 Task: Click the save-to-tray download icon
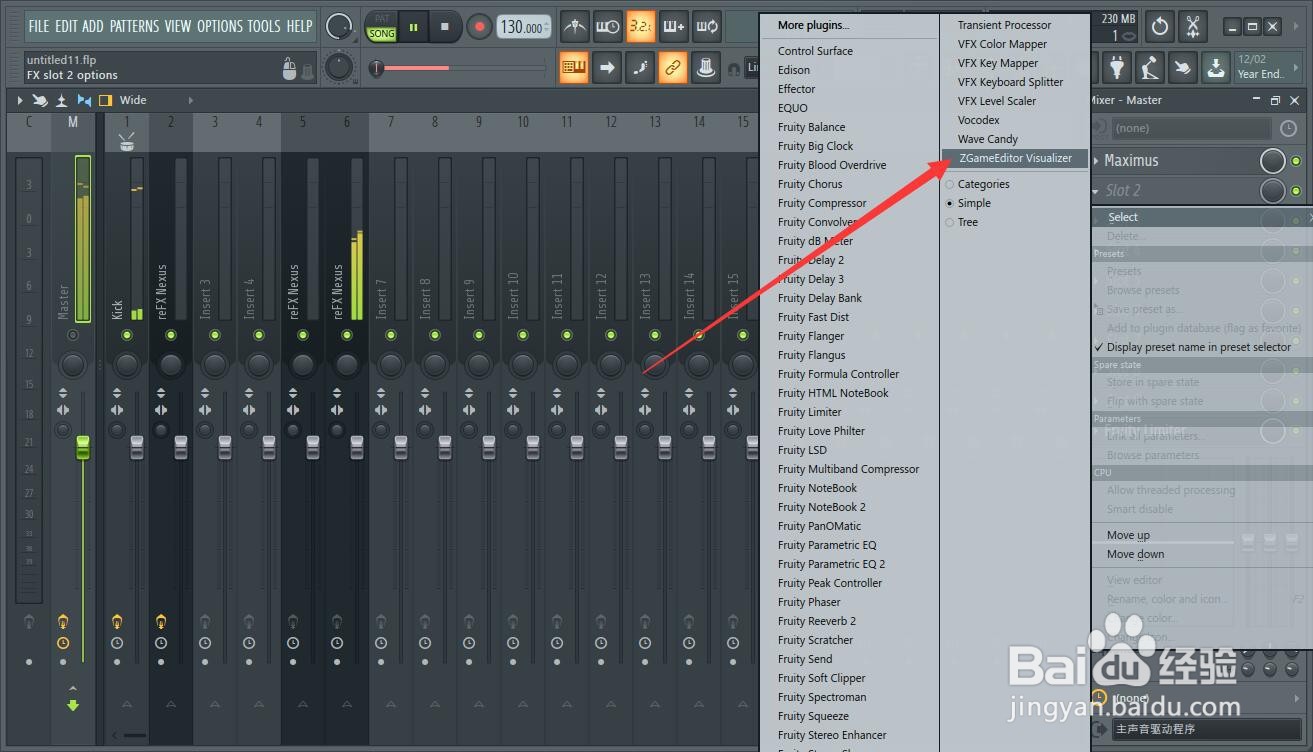(x=1216, y=68)
